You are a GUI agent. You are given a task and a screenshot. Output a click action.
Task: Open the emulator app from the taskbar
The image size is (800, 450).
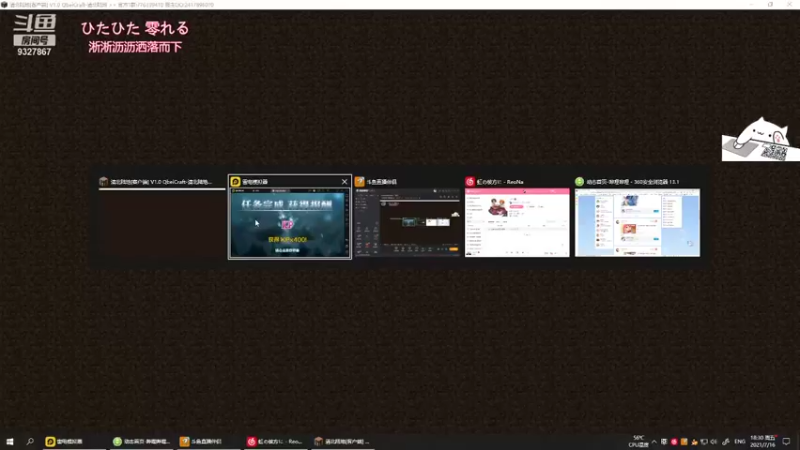click(74, 441)
